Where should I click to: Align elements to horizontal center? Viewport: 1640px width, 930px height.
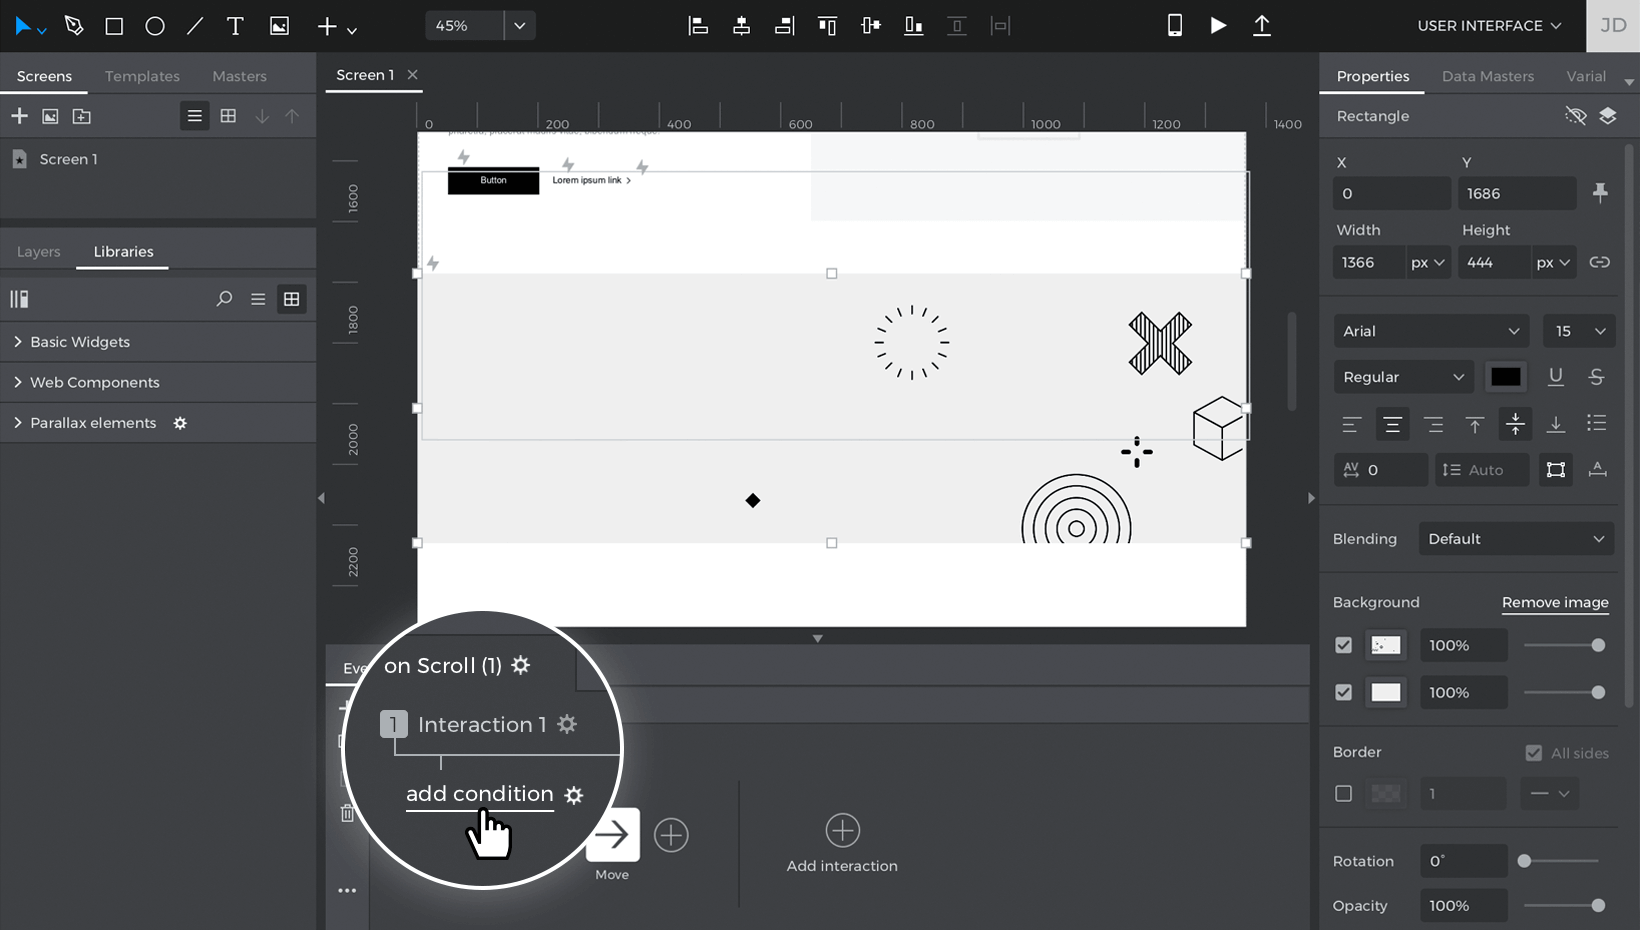pos(741,26)
